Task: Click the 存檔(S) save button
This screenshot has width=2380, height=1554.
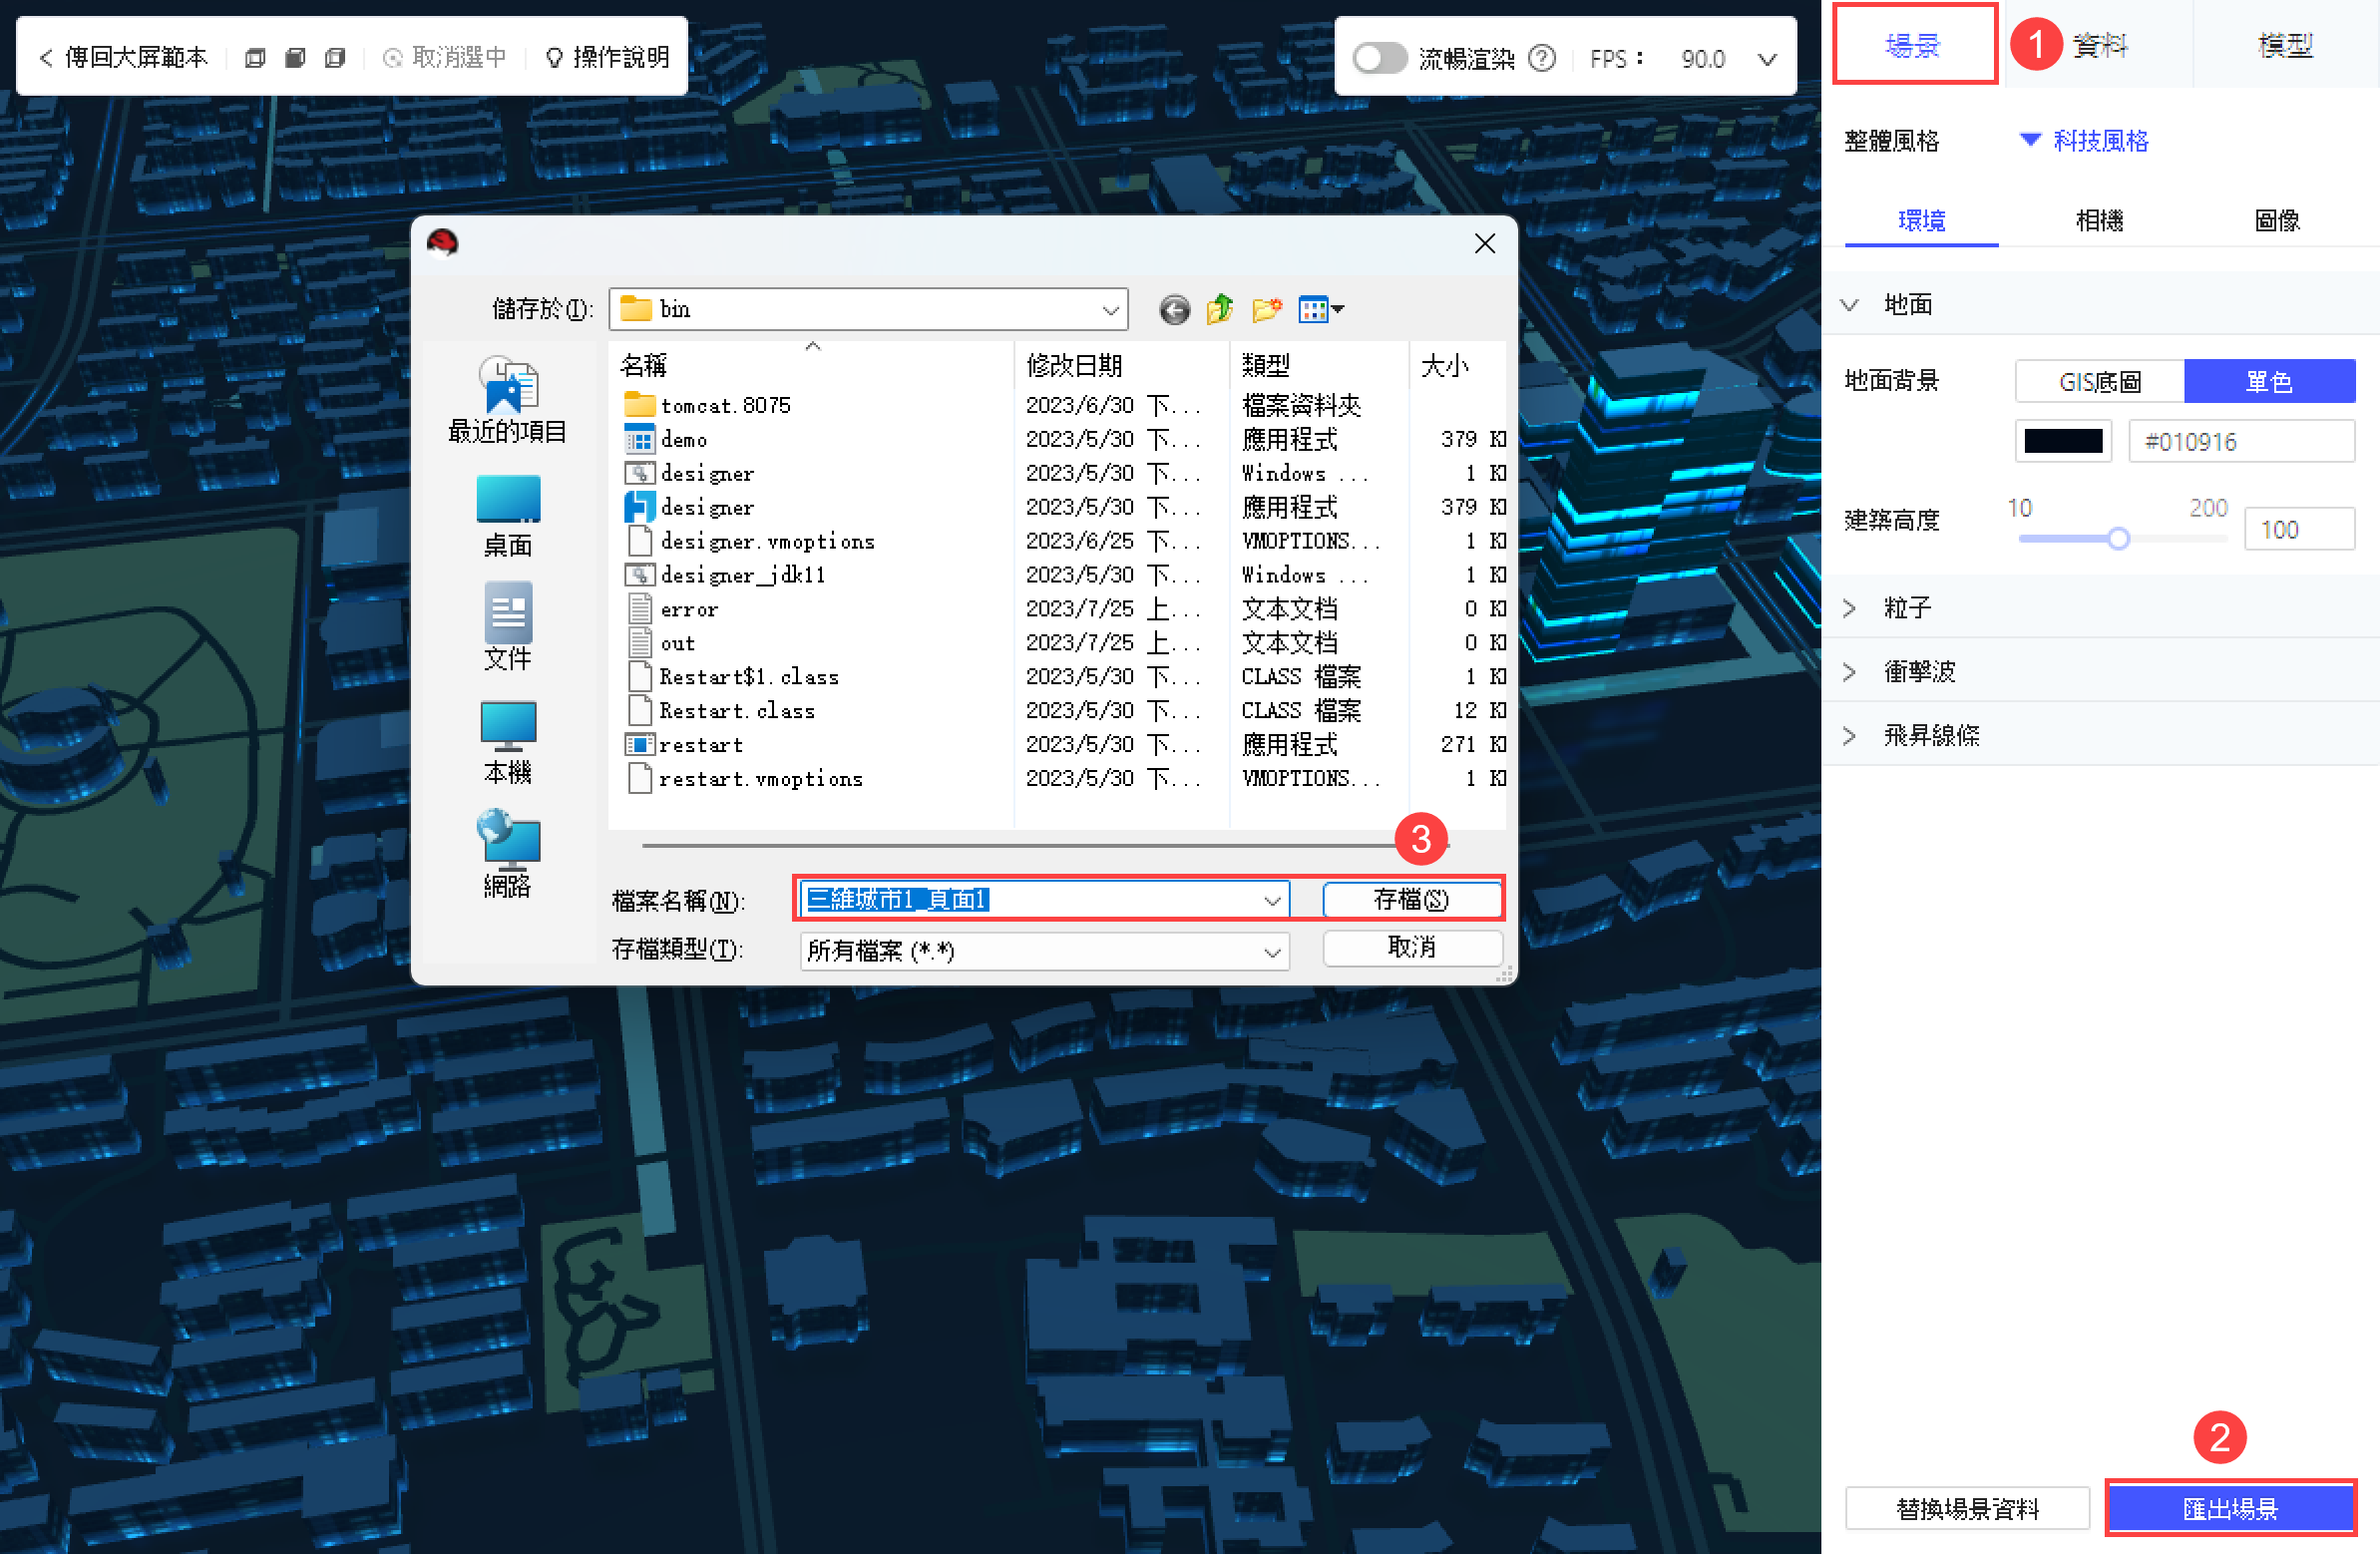Action: coord(1411,900)
